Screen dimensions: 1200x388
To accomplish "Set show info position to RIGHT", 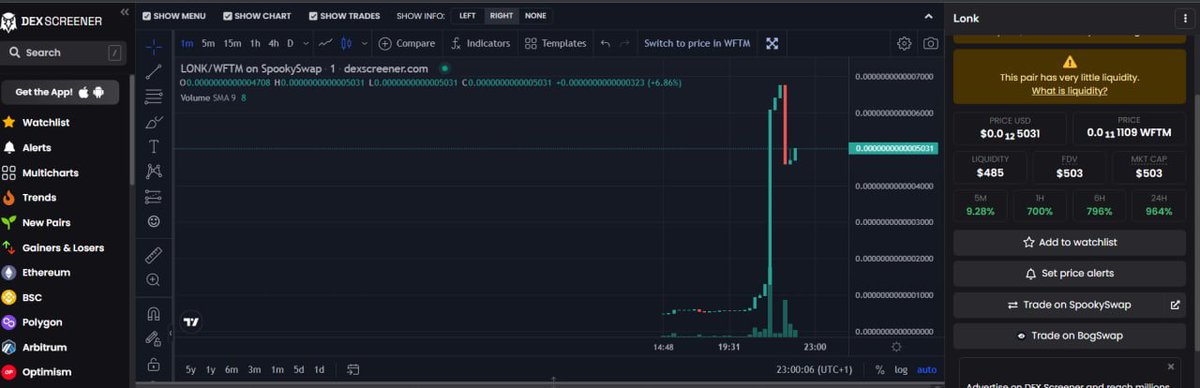I will point(501,16).
